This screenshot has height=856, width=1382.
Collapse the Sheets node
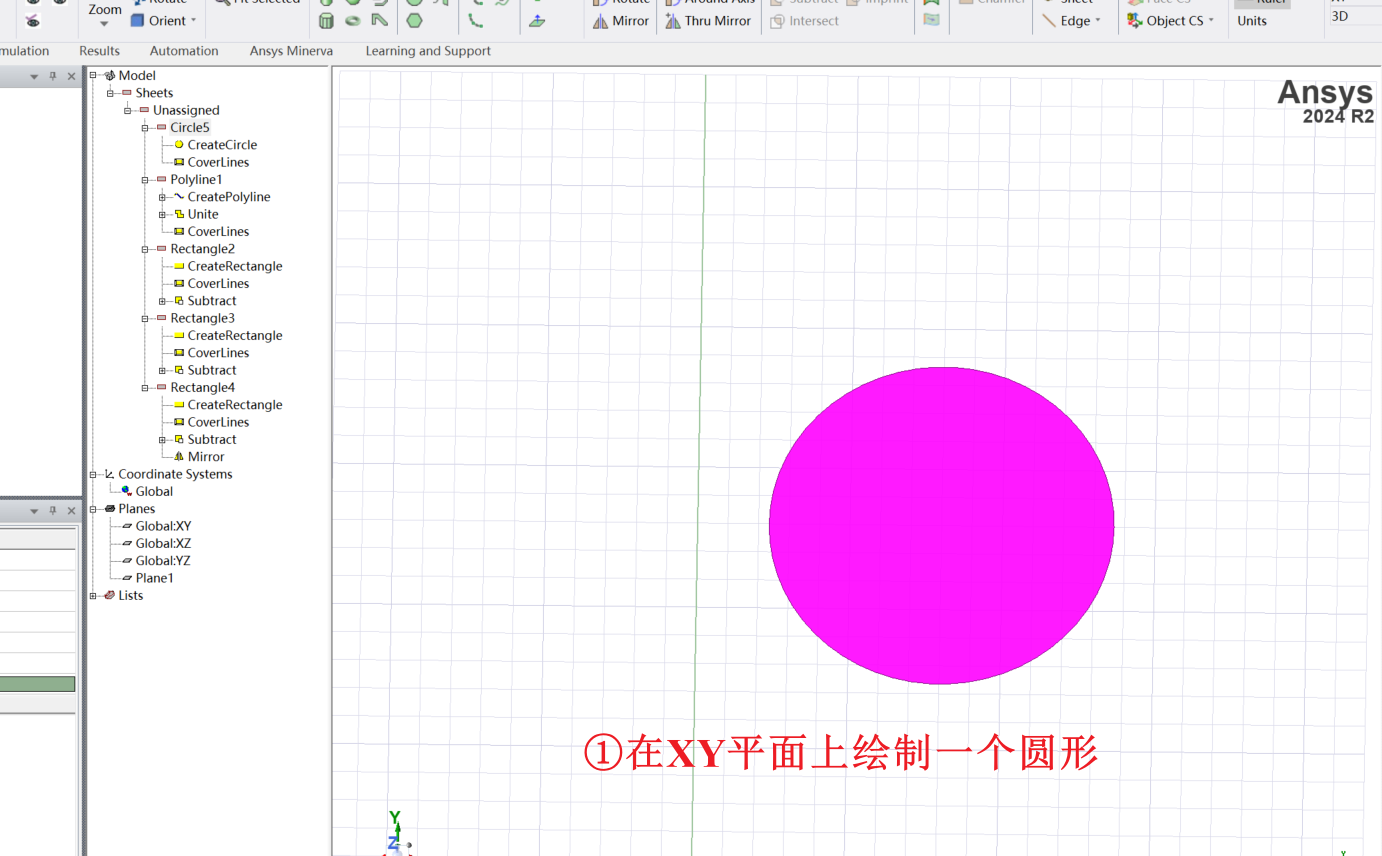[x=110, y=93]
